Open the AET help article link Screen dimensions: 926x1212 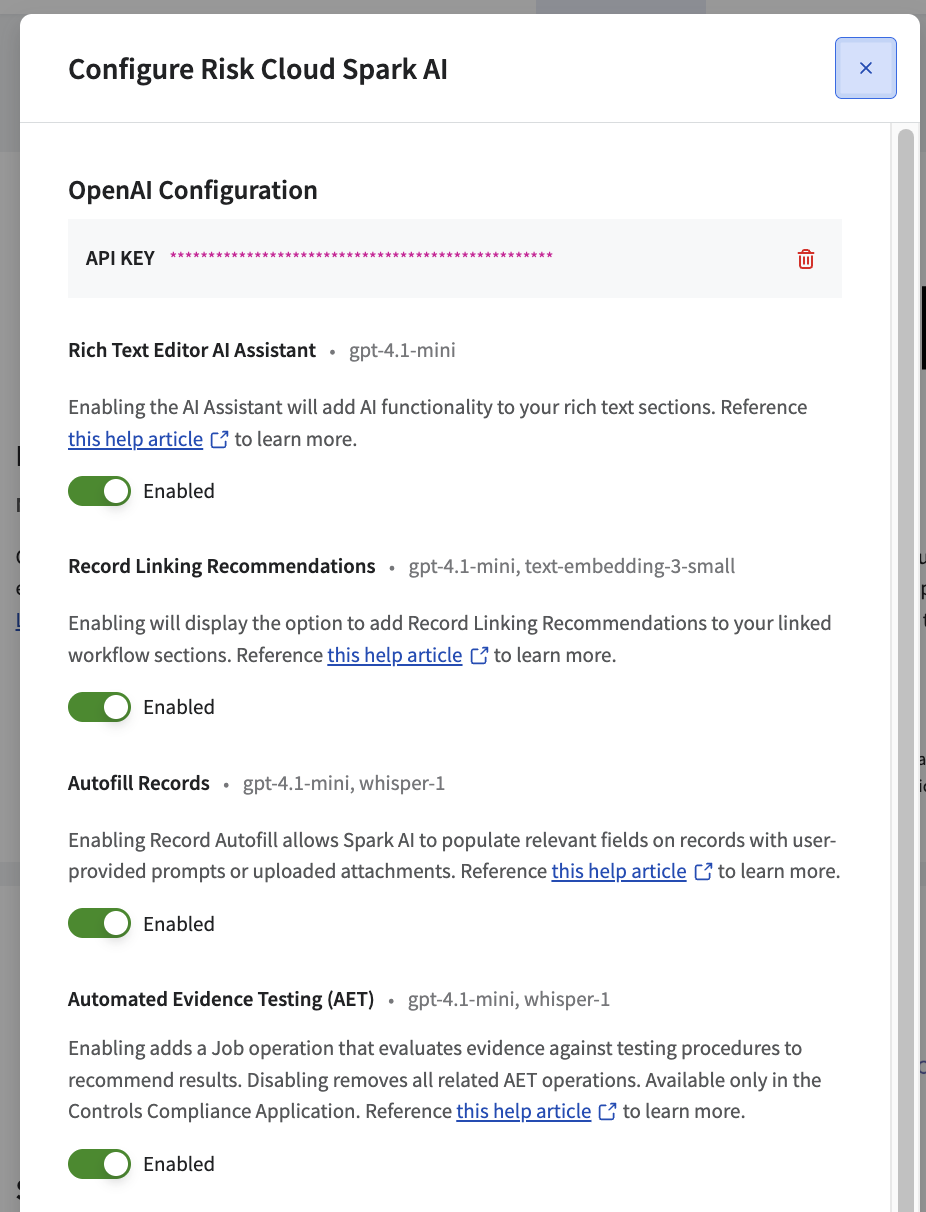(524, 1112)
